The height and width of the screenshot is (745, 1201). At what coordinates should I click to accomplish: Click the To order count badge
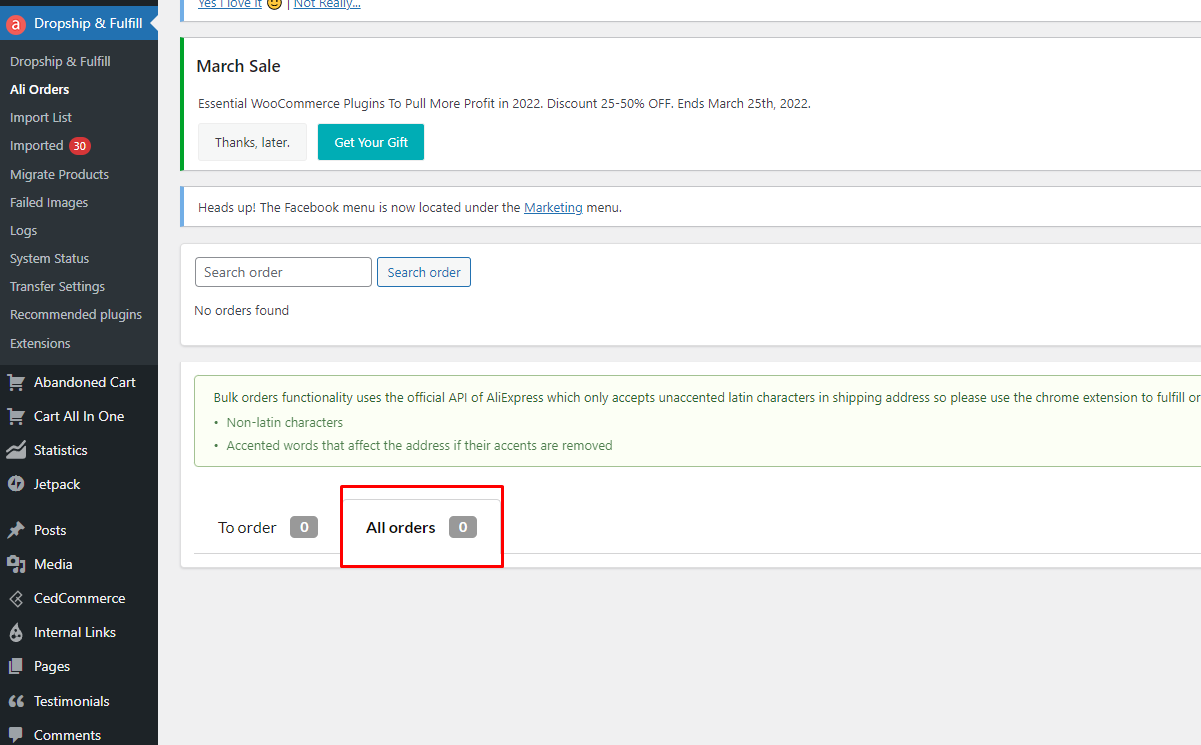(x=304, y=527)
